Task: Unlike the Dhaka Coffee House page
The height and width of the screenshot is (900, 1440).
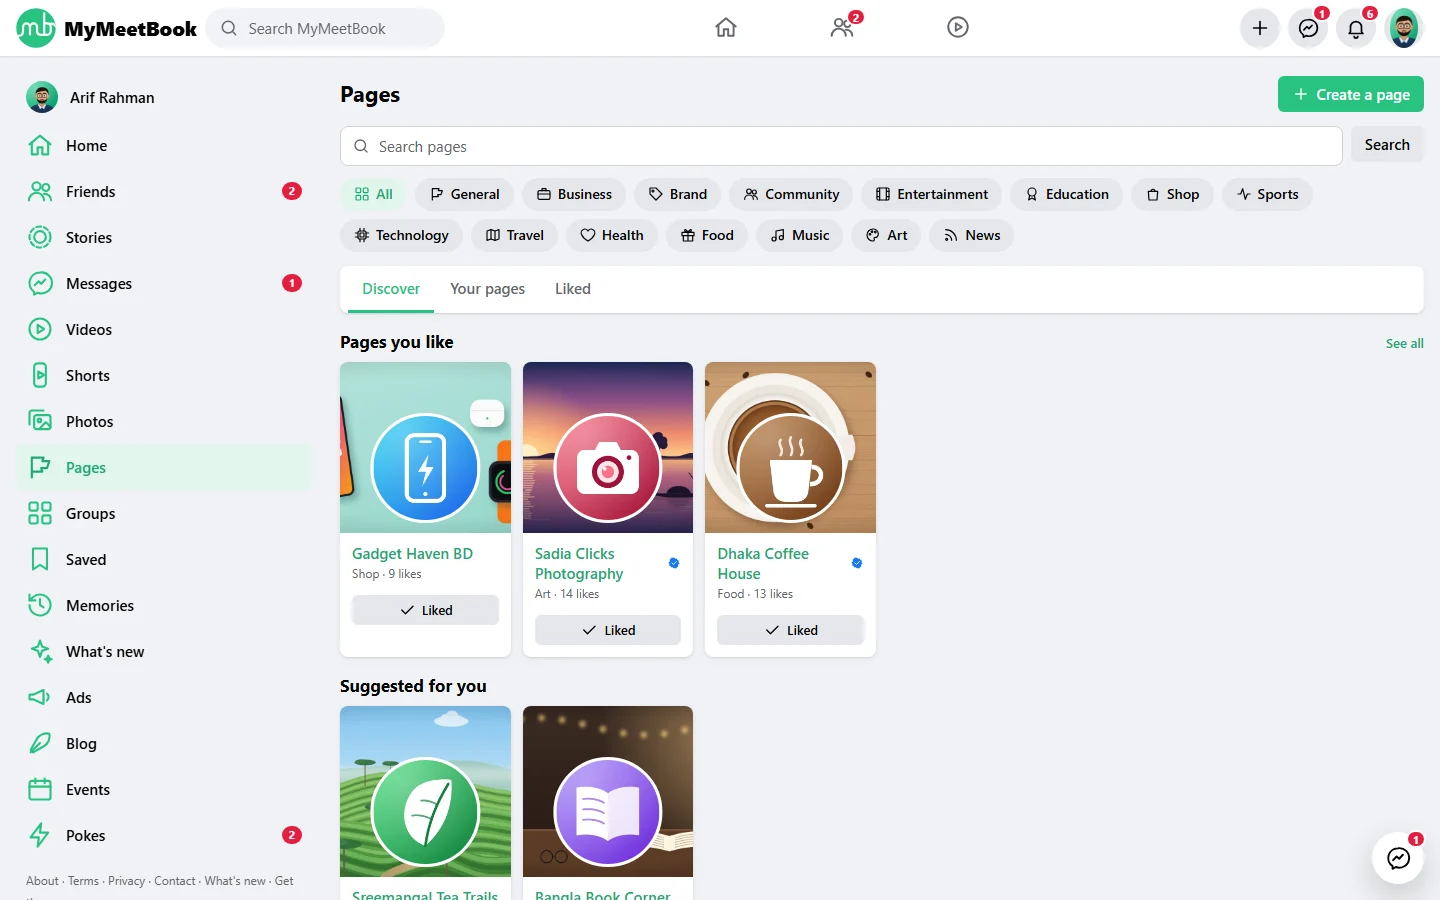Action: pyautogui.click(x=790, y=630)
